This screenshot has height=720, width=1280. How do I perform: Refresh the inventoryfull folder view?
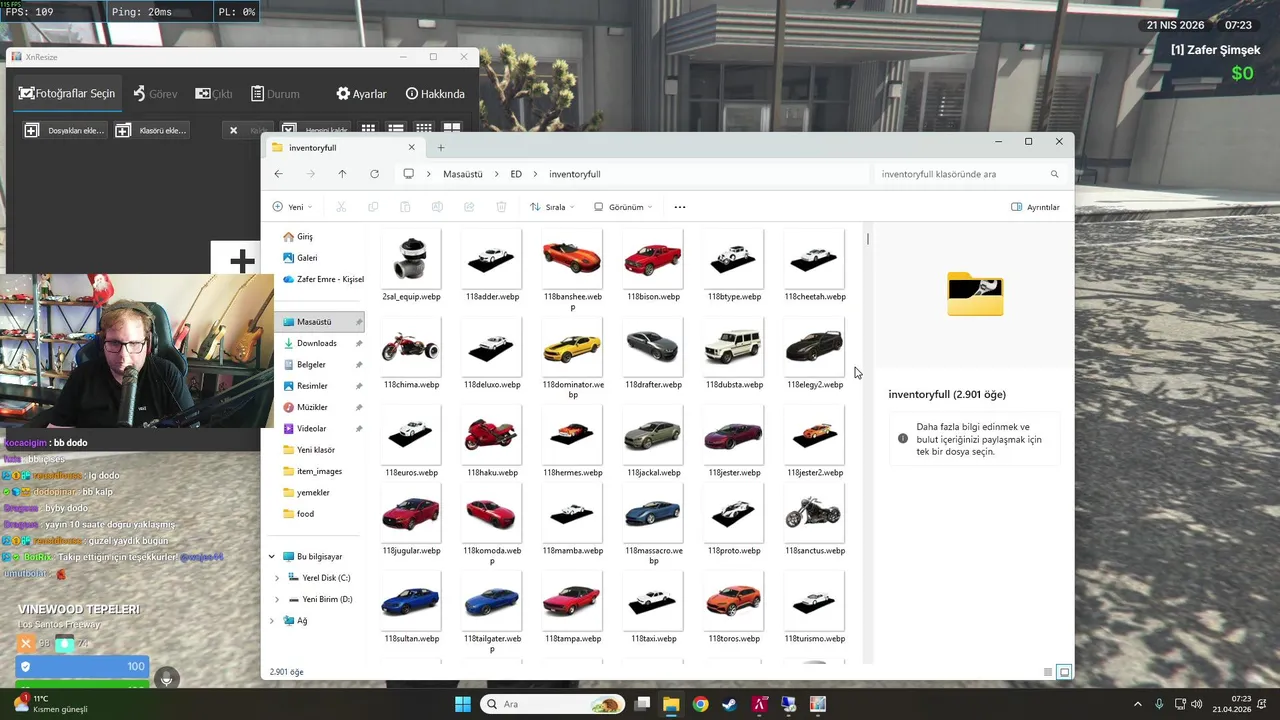coord(374,174)
